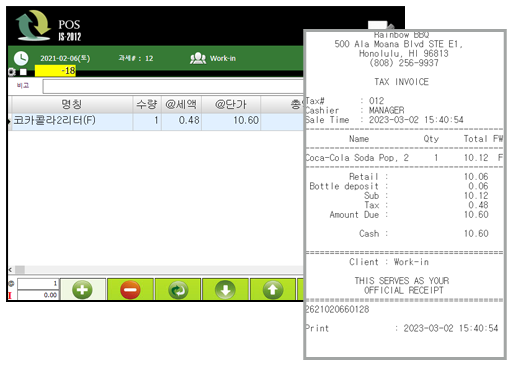The width and height of the screenshot is (513, 365).
Task: Click the @세액 column header
Action: pos(181,104)
